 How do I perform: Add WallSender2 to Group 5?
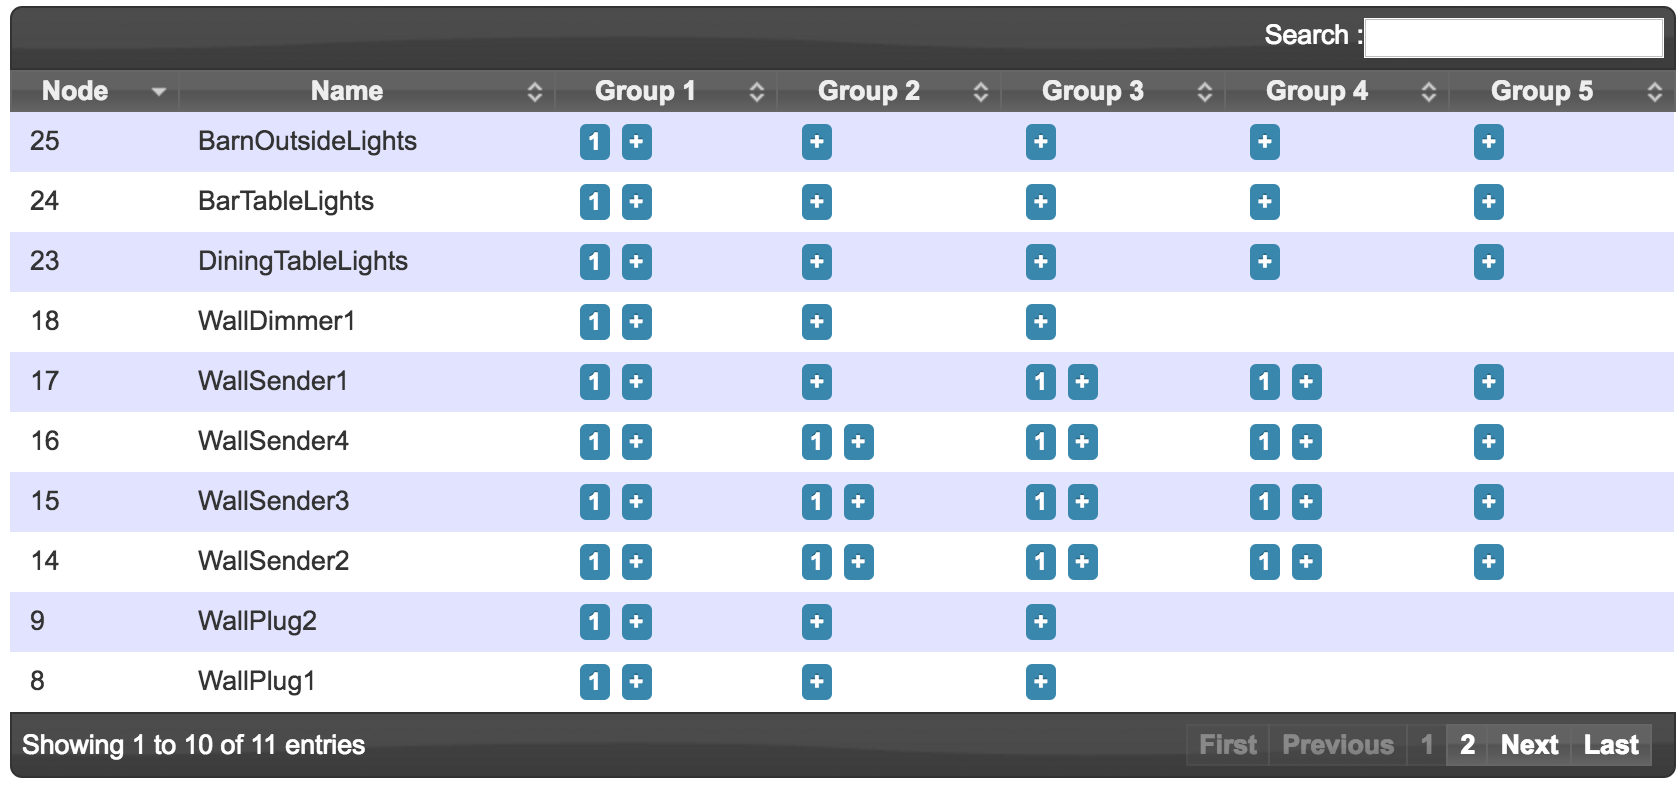coord(1489,562)
